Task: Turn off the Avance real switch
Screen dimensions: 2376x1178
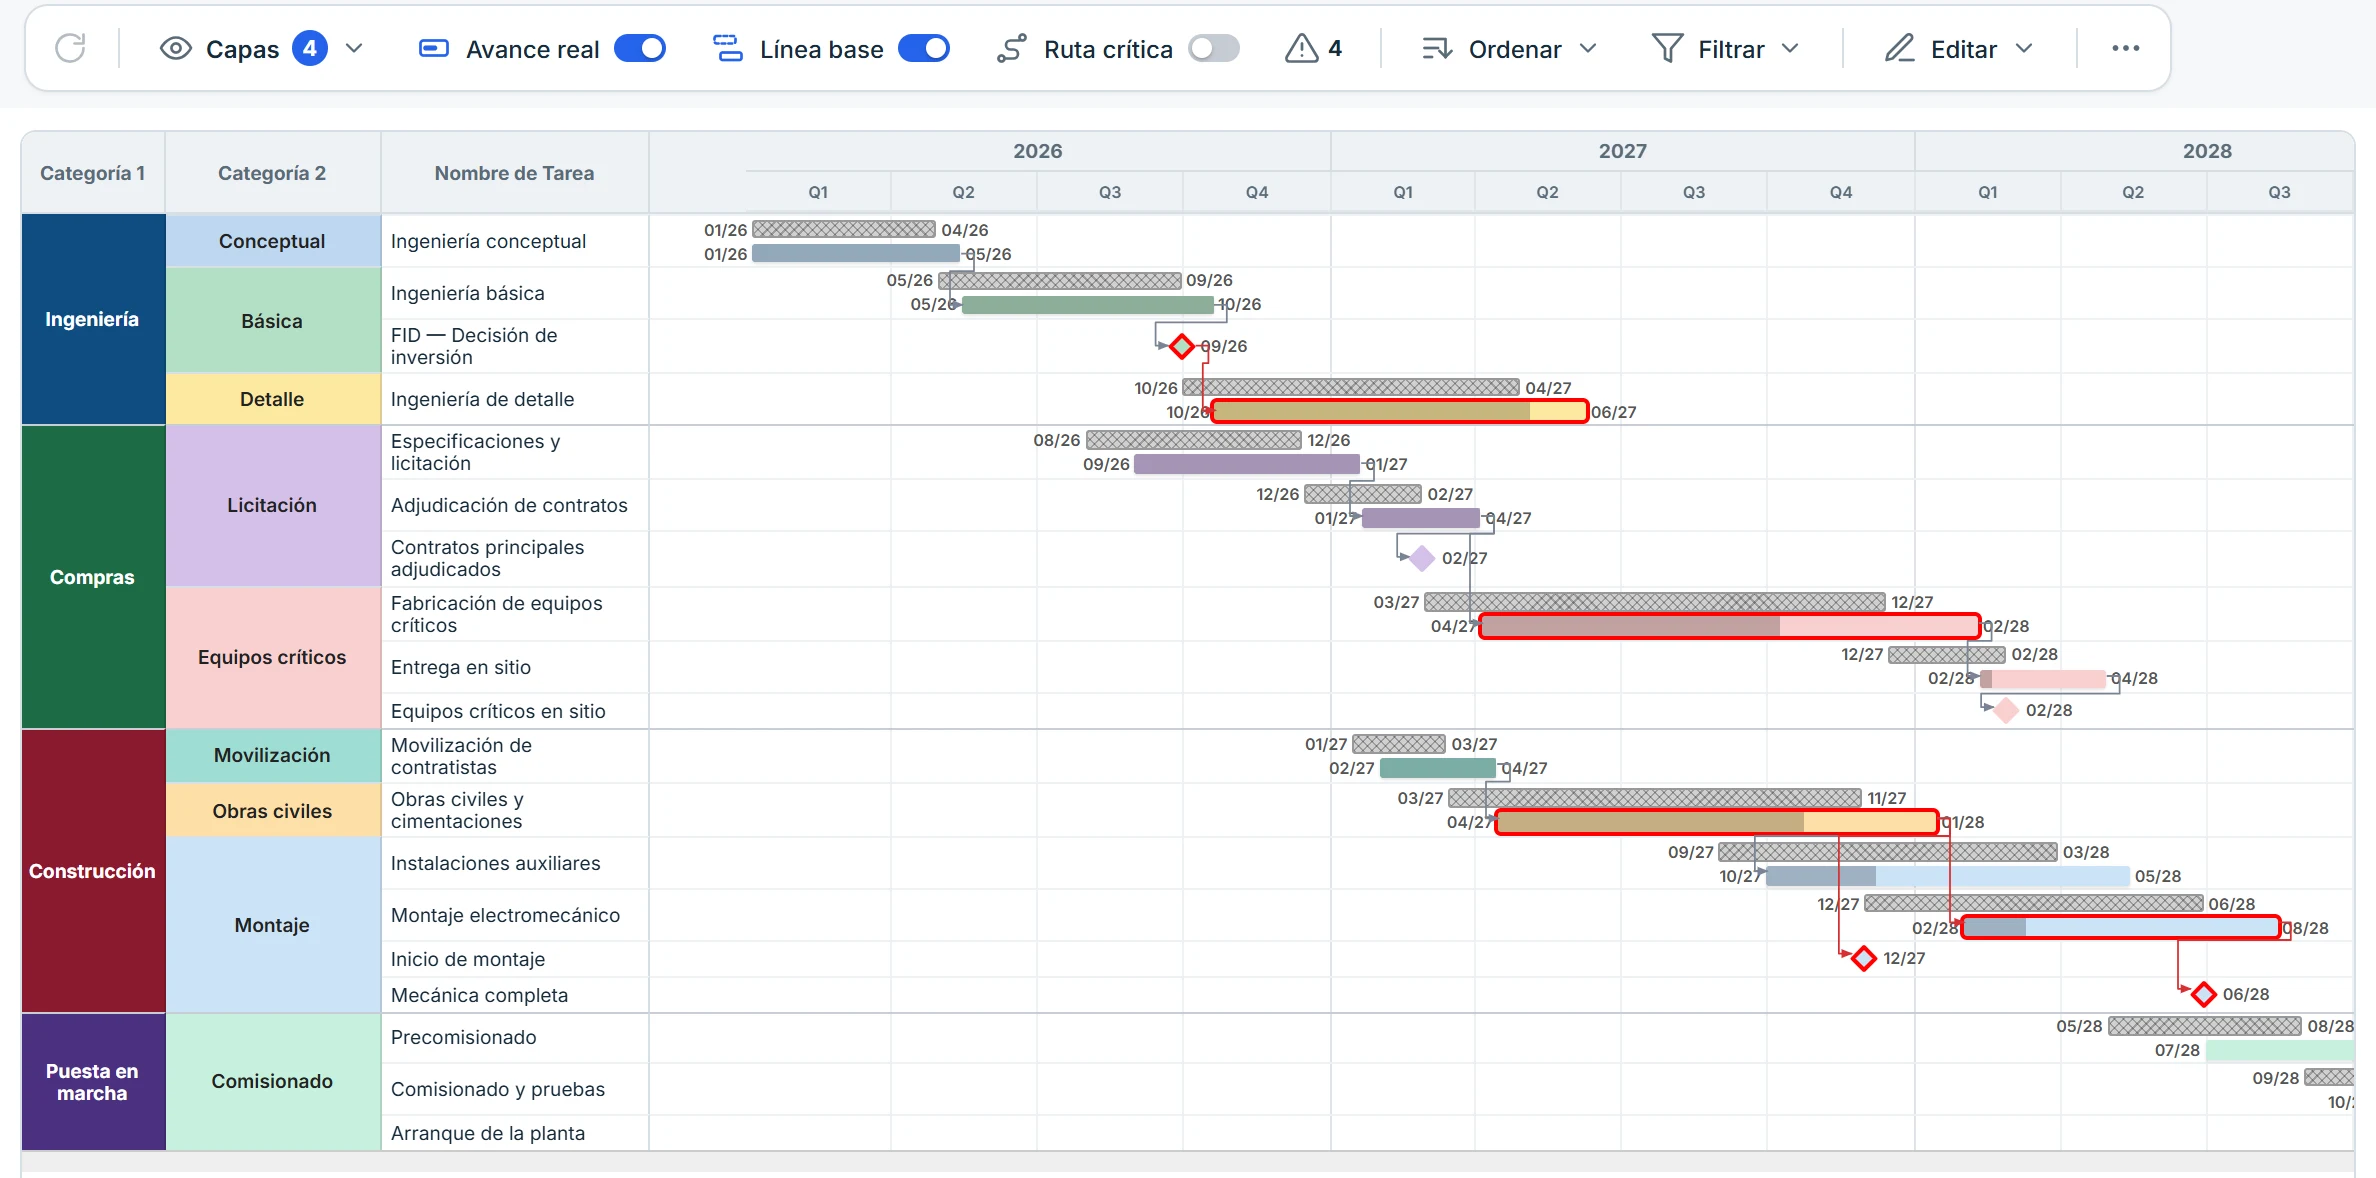Action: pos(640,48)
